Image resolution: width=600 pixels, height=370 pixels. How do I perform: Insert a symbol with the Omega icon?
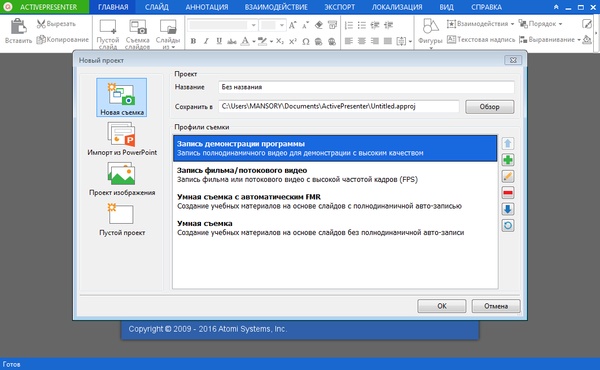point(306,41)
